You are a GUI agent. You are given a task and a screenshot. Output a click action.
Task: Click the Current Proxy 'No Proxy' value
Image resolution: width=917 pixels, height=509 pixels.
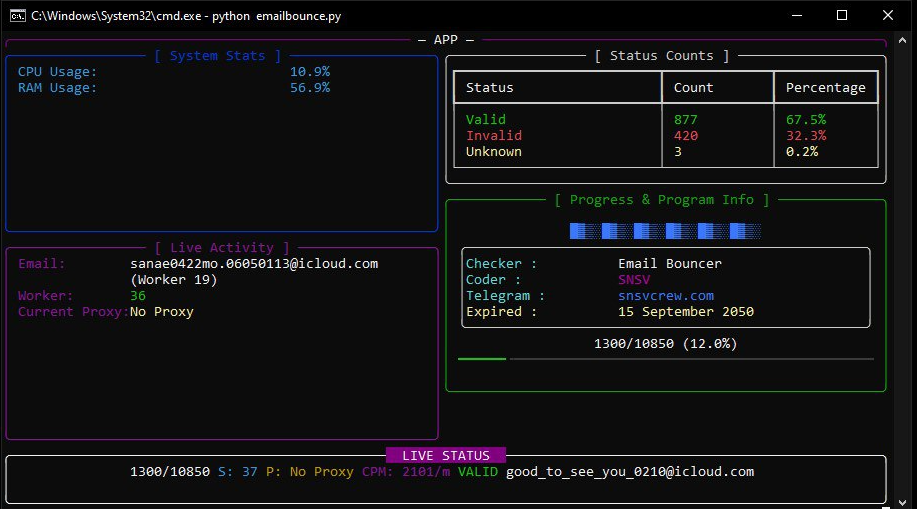click(x=162, y=312)
